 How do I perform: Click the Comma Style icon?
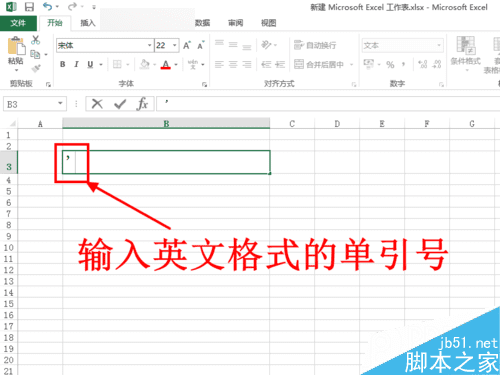[x=403, y=64]
